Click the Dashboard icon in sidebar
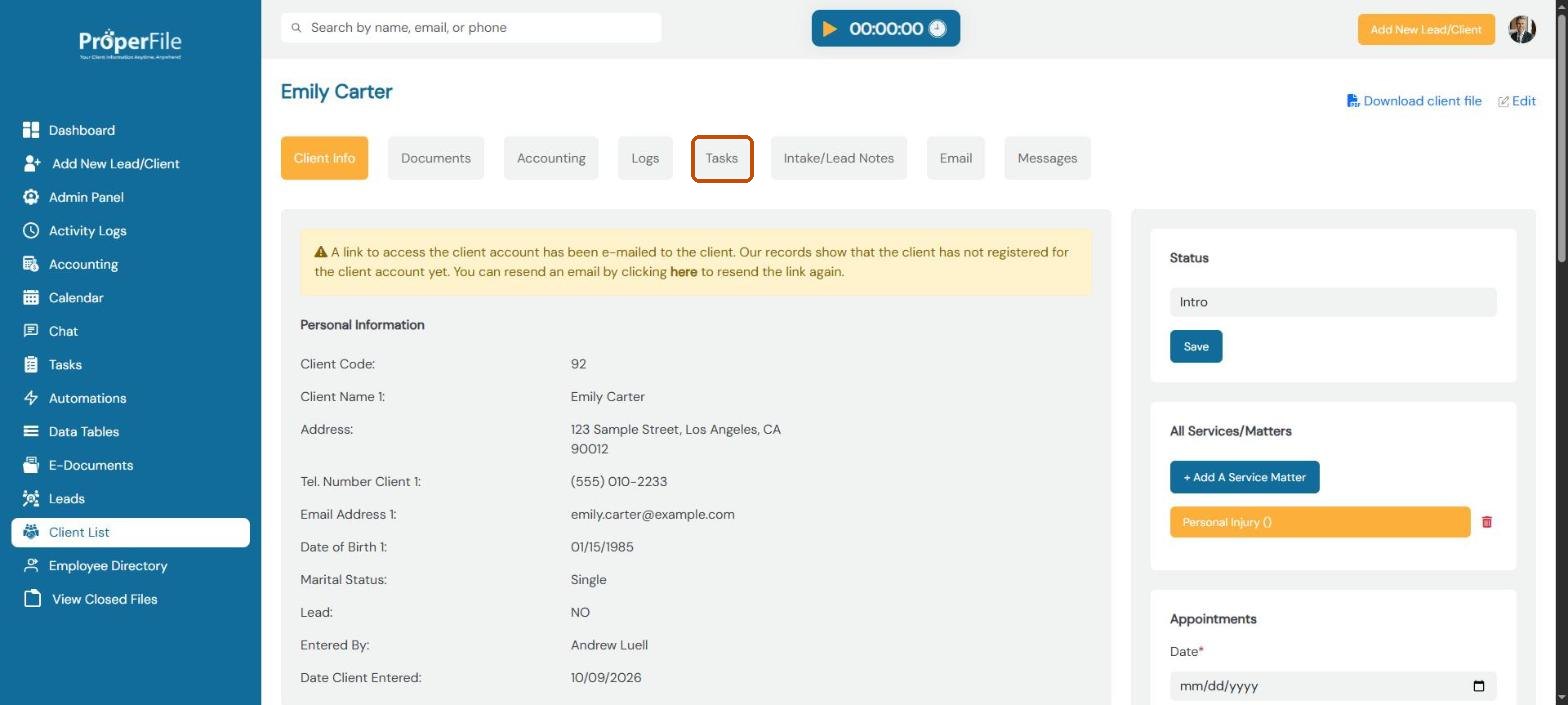The width and height of the screenshot is (1568, 705). click(31, 130)
